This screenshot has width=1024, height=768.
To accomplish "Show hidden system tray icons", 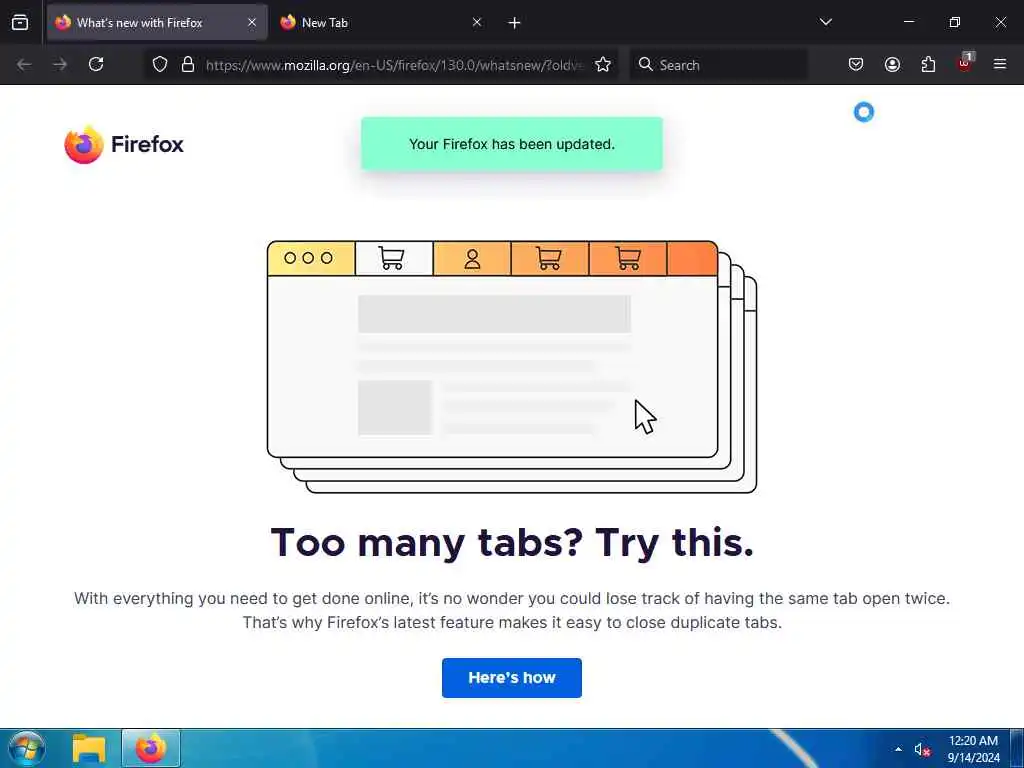I will pyautogui.click(x=899, y=749).
